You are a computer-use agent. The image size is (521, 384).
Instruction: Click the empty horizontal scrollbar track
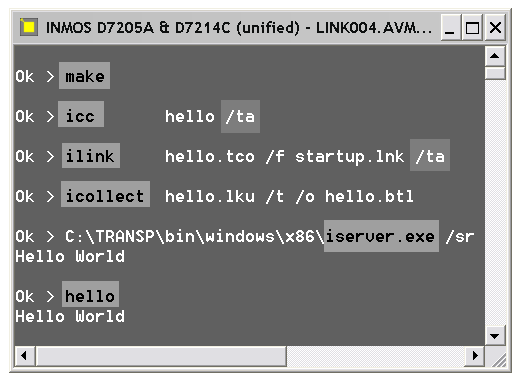pyautogui.click(x=375, y=356)
